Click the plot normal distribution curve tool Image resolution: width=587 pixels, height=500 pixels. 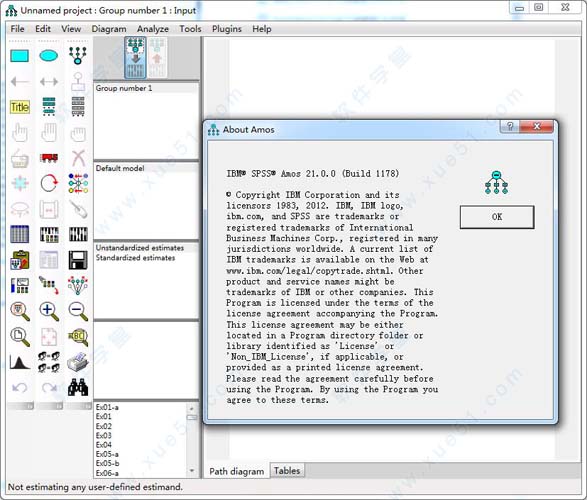[x=19, y=362]
